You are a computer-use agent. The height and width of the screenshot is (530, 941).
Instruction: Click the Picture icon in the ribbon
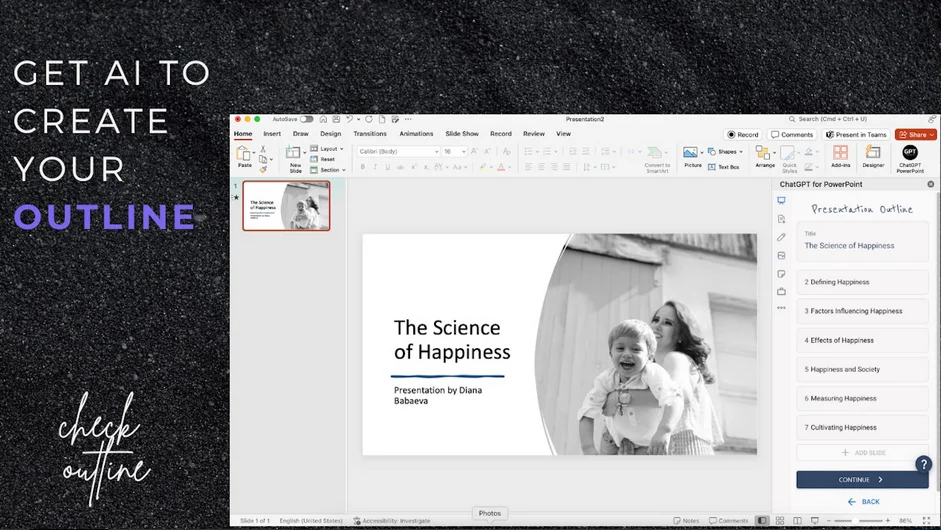point(690,152)
